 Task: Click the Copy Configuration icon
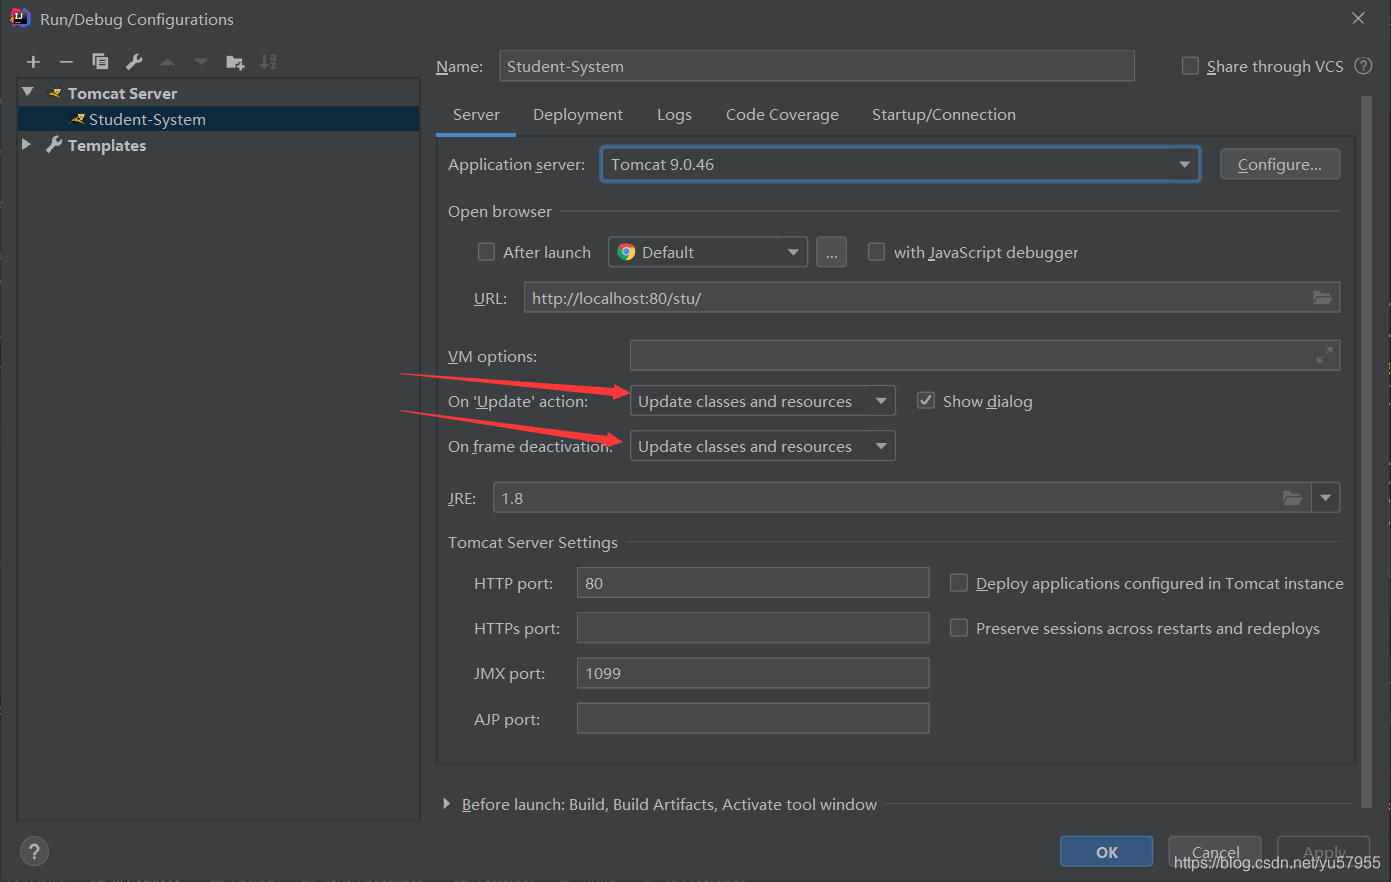(100, 62)
